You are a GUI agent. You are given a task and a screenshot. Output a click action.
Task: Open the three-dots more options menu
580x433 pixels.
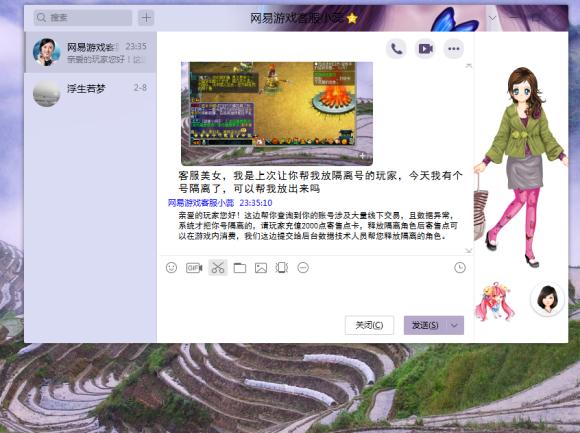pyautogui.click(x=453, y=49)
